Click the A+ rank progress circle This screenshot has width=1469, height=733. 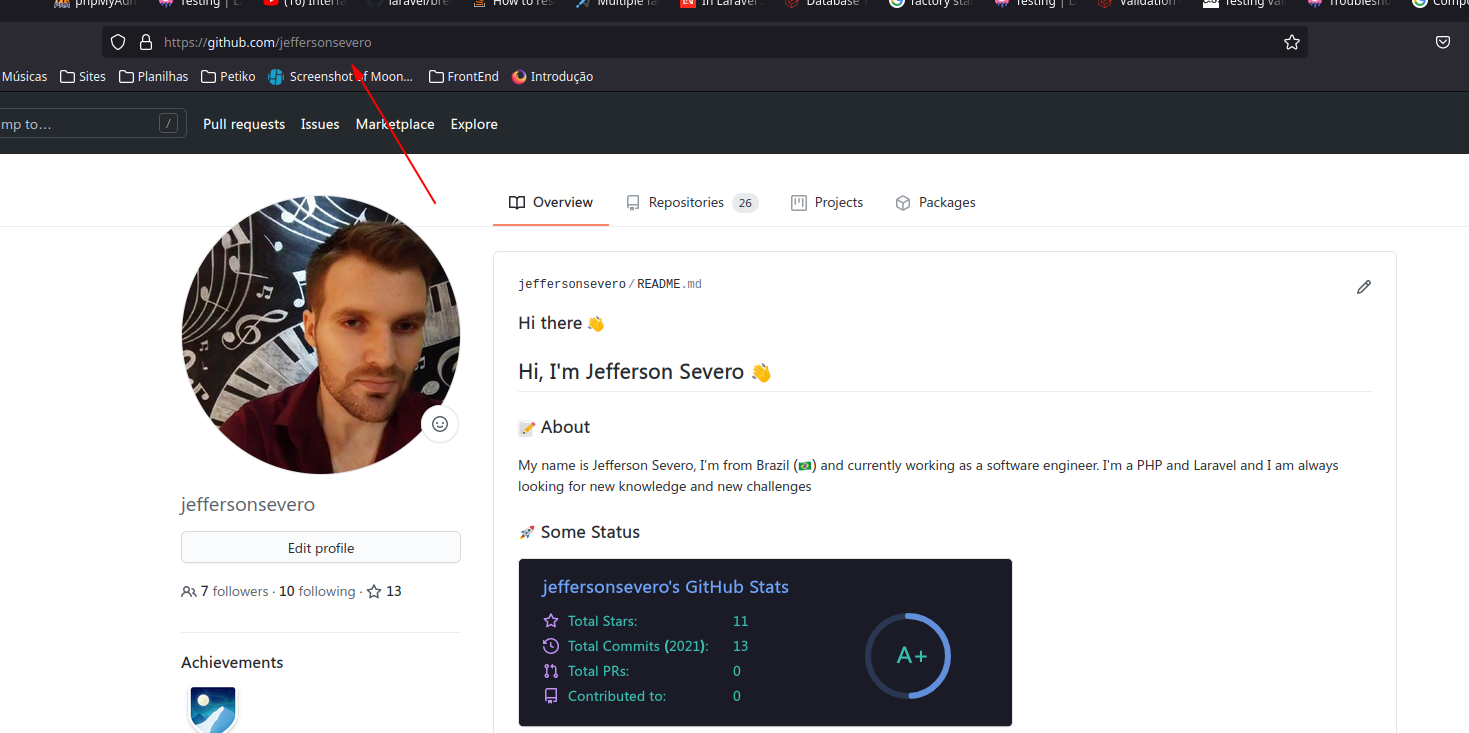908,656
